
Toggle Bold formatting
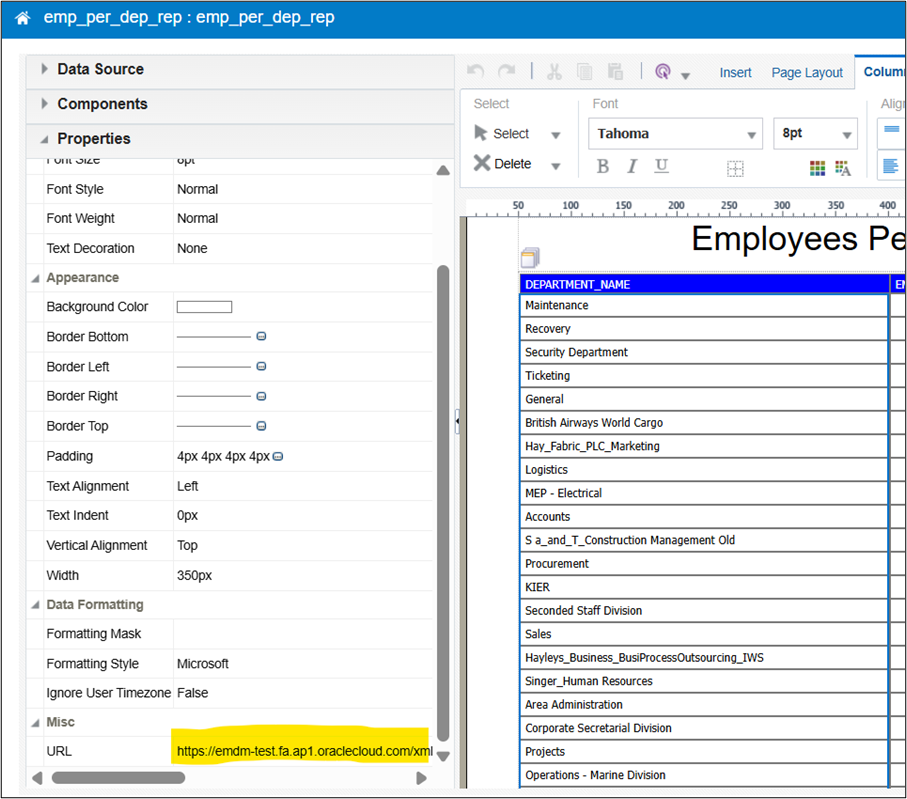(x=602, y=167)
